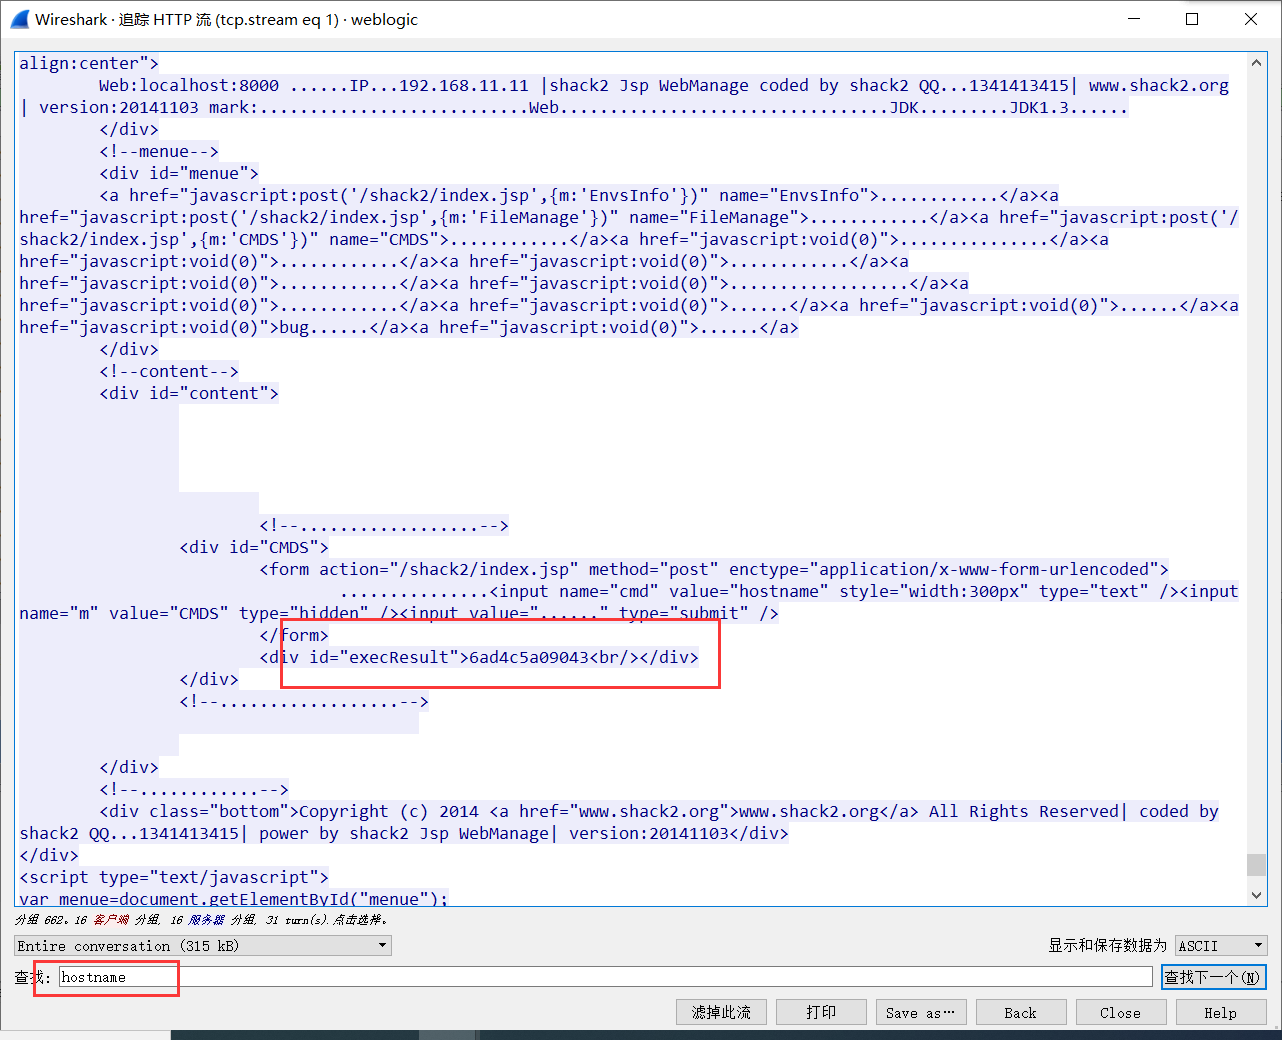The width and height of the screenshot is (1282, 1040).
Task: Click the <div id="menue"> line
Action: pyautogui.click(x=179, y=173)
